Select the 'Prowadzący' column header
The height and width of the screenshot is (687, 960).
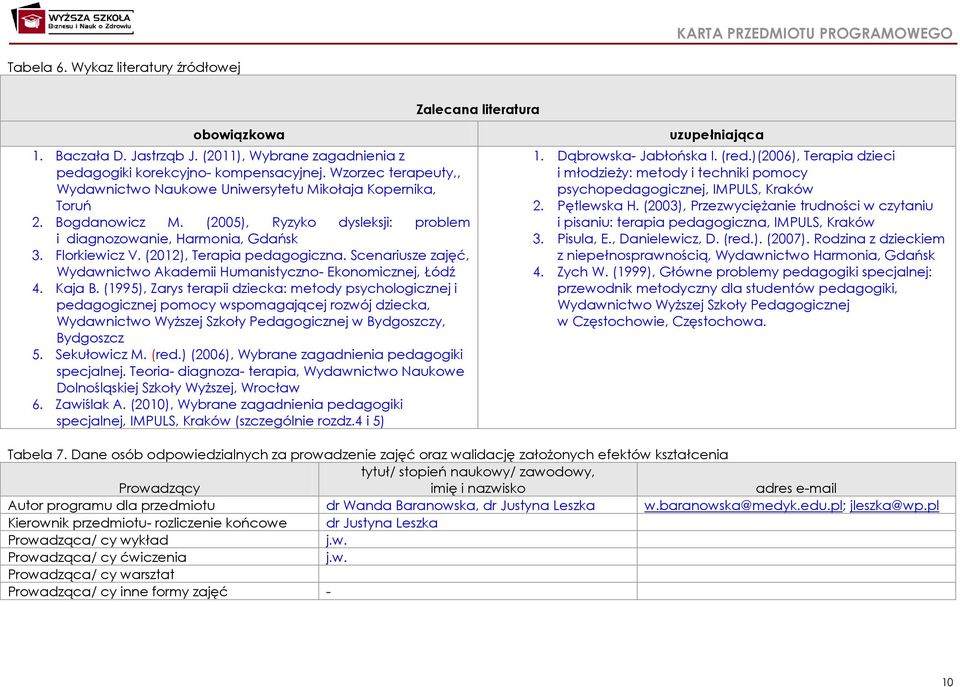159,488
